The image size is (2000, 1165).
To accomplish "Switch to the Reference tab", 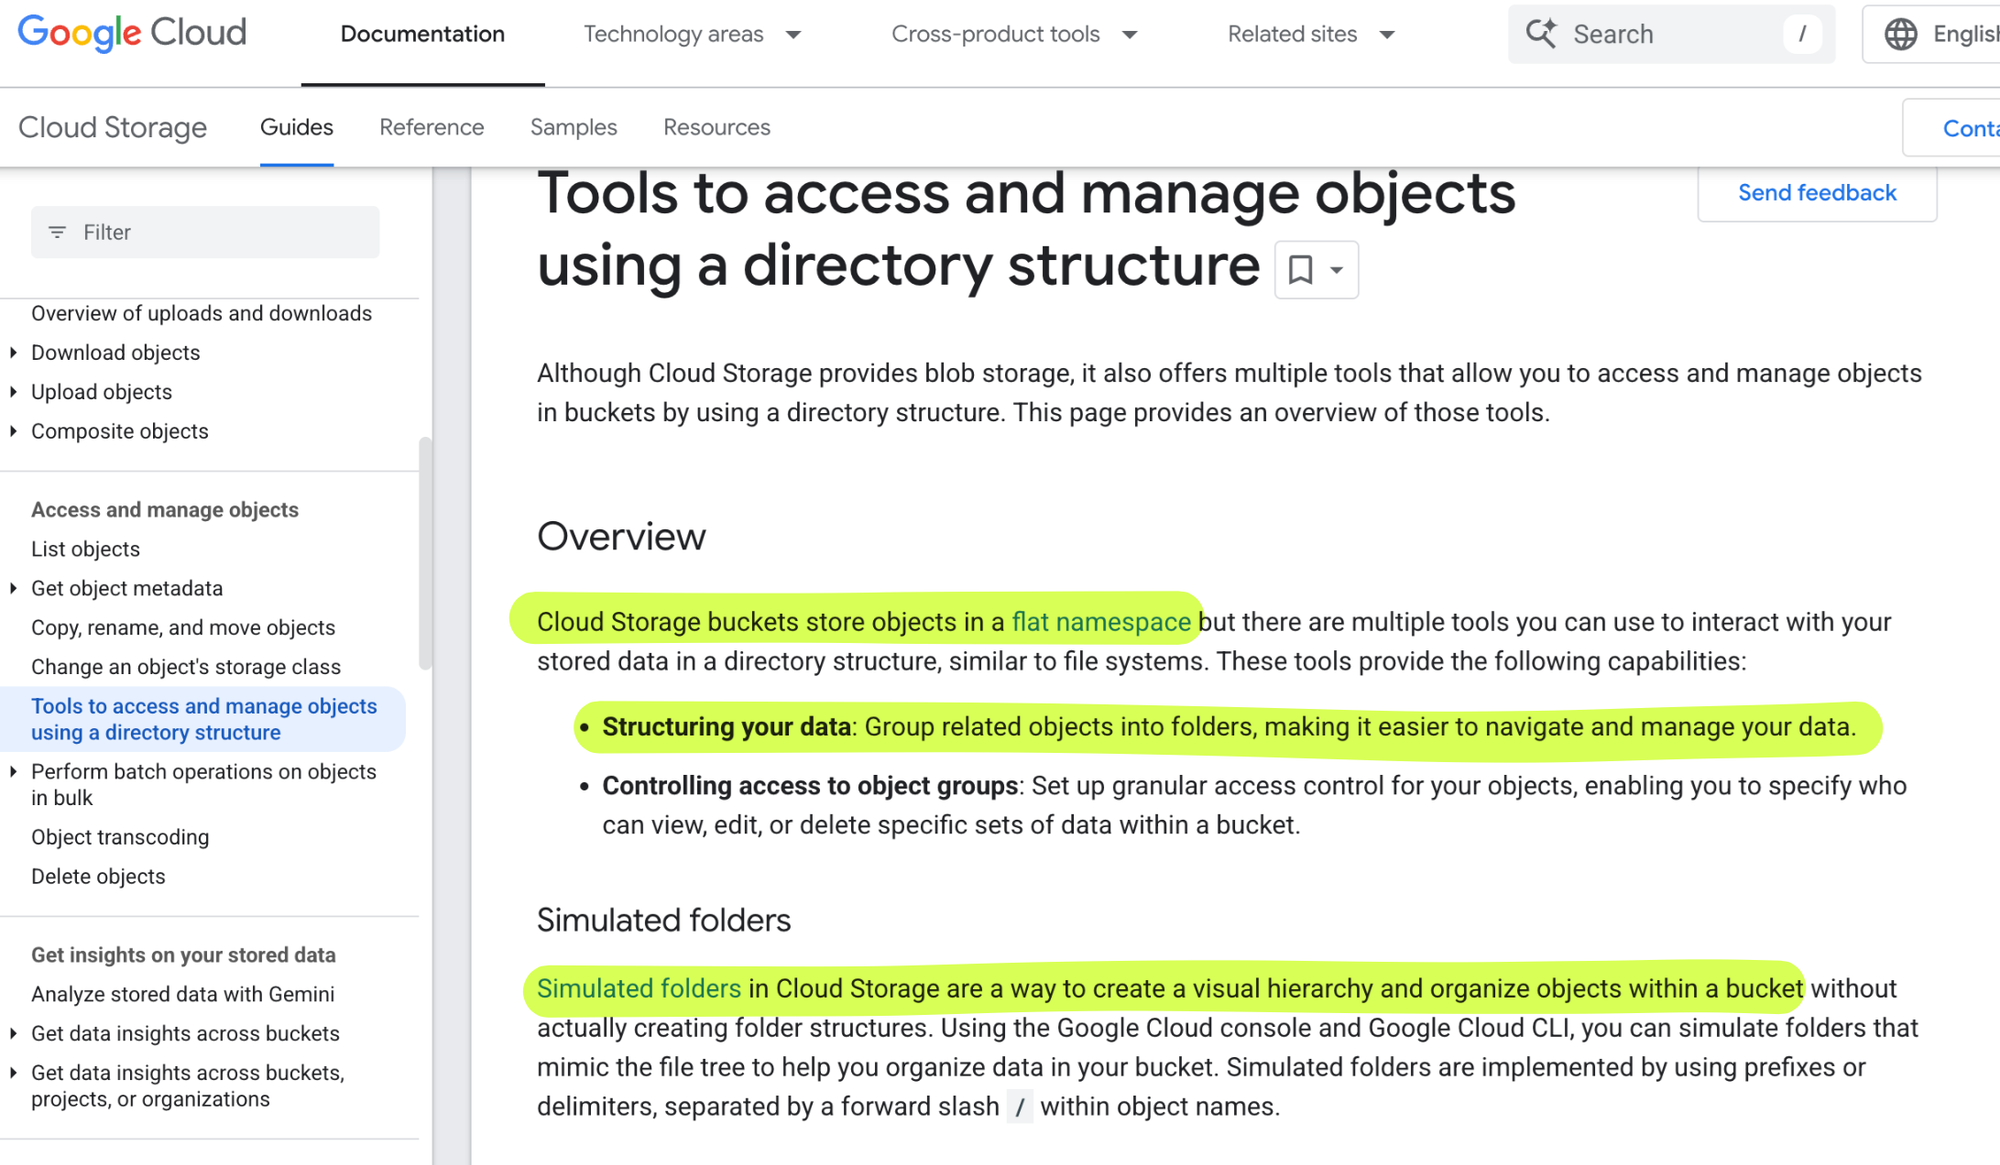I will pyautogui.click(x=431, y=127).
